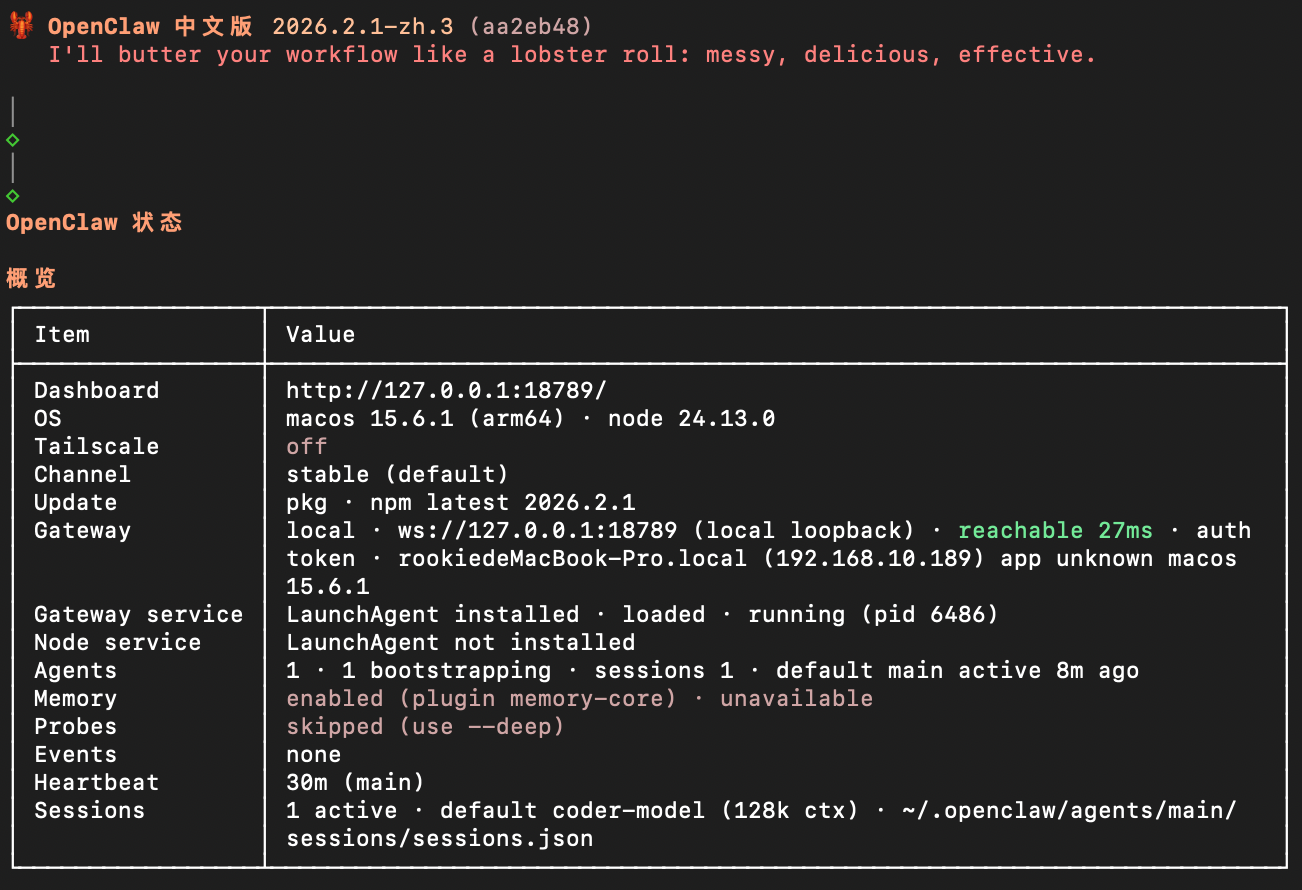
Task: Click the "Node service" row label
Action: point(117,643)
